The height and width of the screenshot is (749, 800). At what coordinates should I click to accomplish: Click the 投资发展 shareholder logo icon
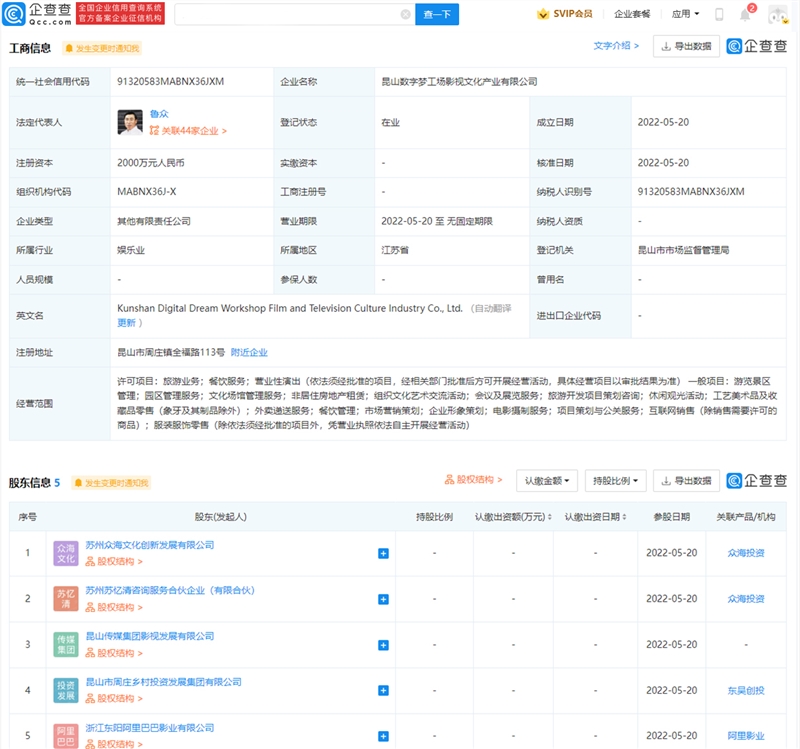(66, 690)
